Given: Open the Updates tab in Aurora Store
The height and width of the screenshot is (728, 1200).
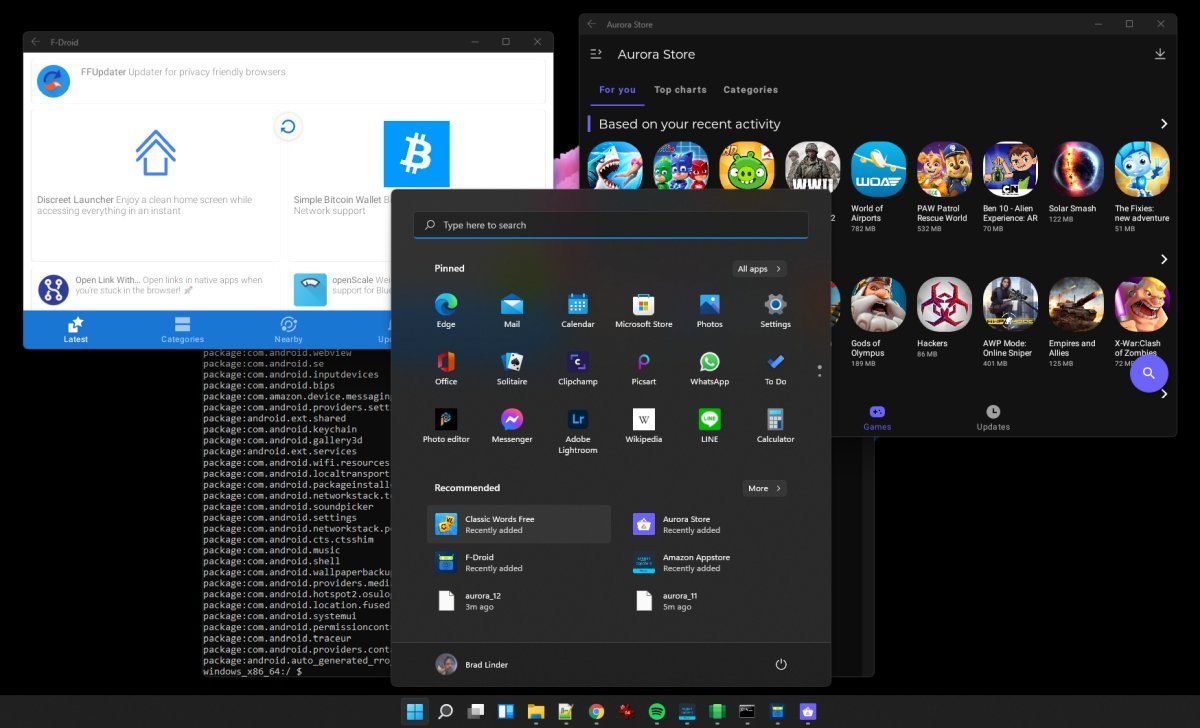Looking at the screenshot, I should click(993, 418).
